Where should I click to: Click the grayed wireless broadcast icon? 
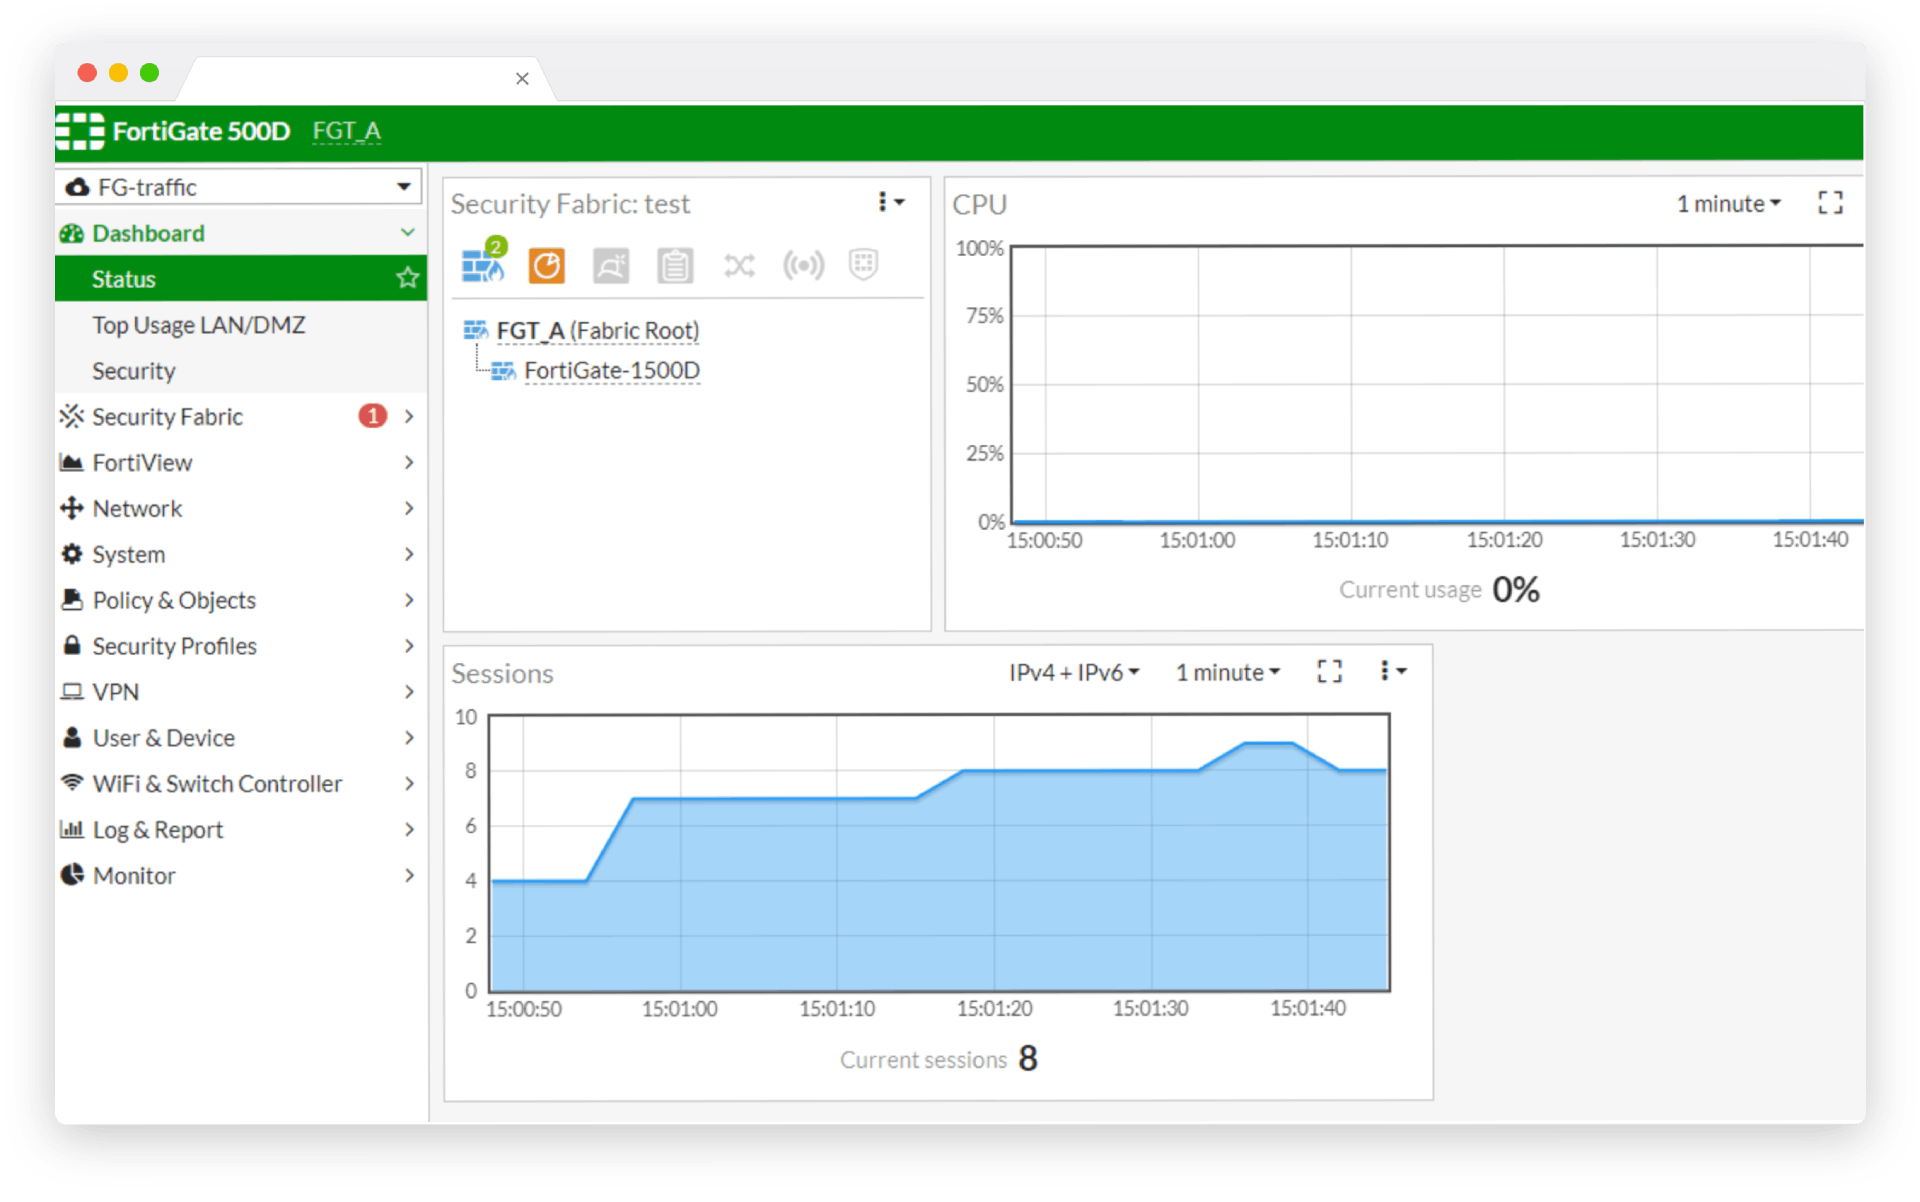803,266
